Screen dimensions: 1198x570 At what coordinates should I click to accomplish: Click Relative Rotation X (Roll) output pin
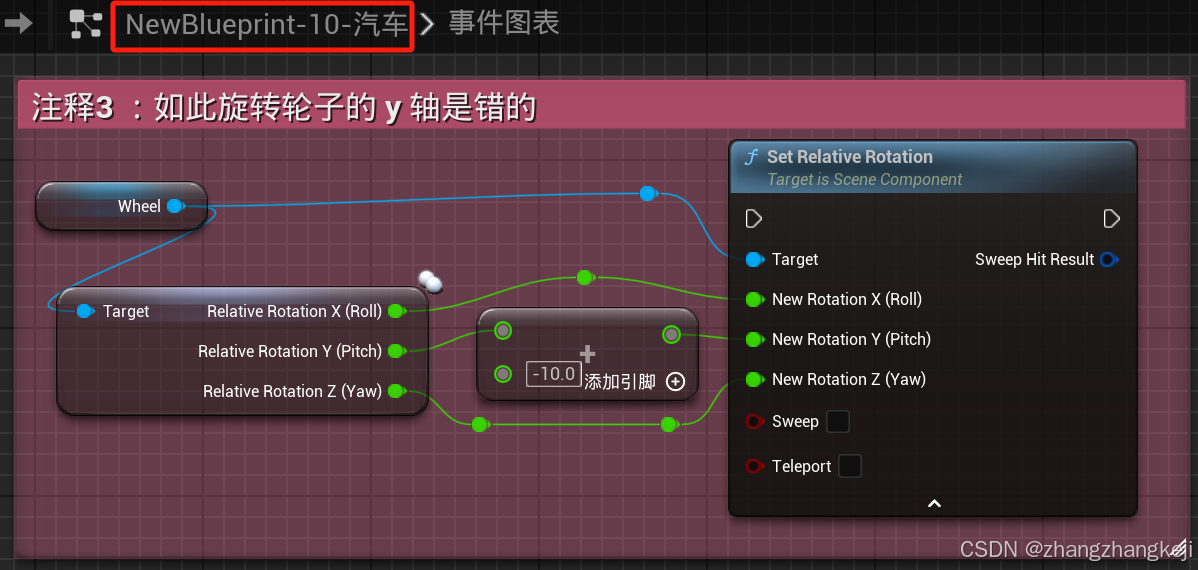pos(396,311)
